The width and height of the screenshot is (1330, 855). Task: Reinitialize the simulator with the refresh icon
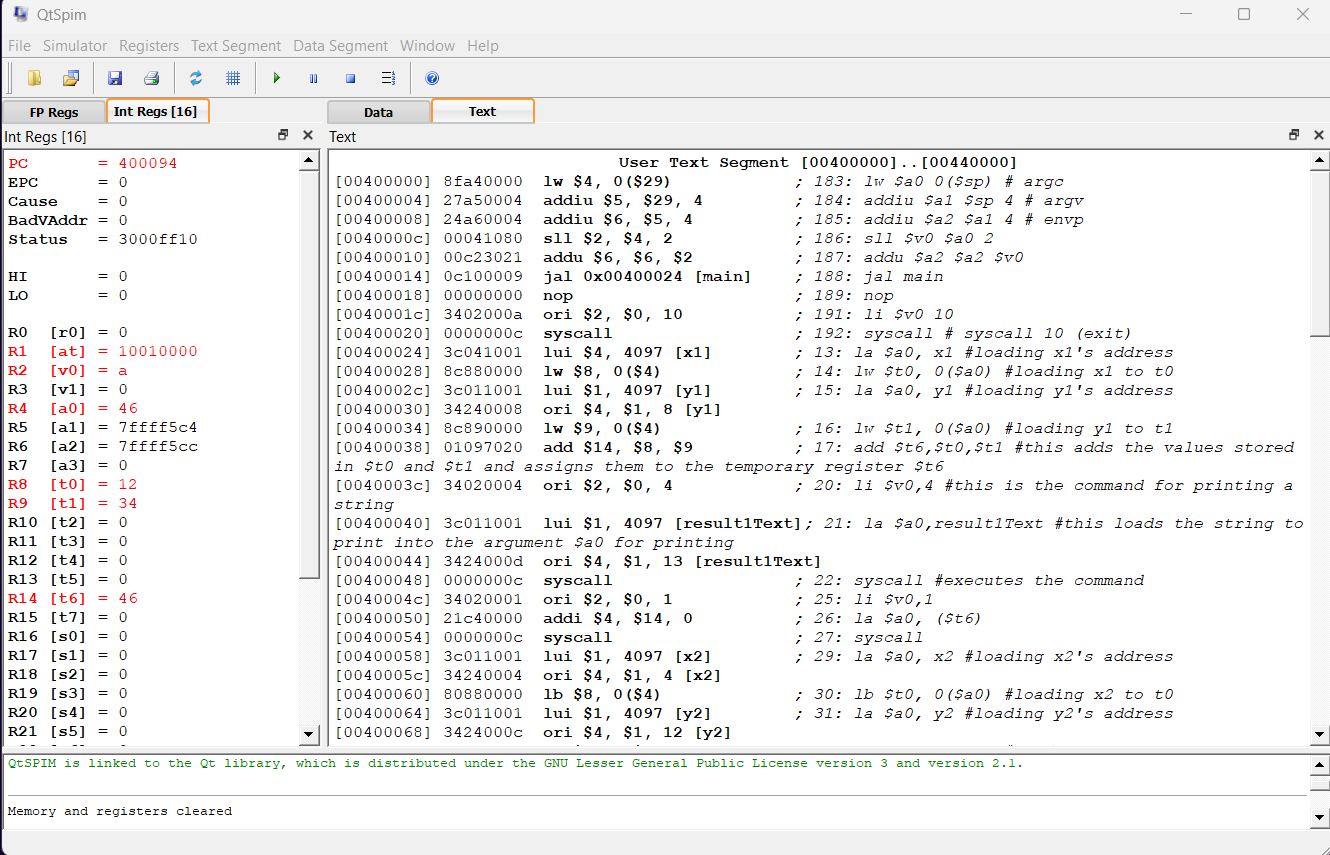coord(196,77)
